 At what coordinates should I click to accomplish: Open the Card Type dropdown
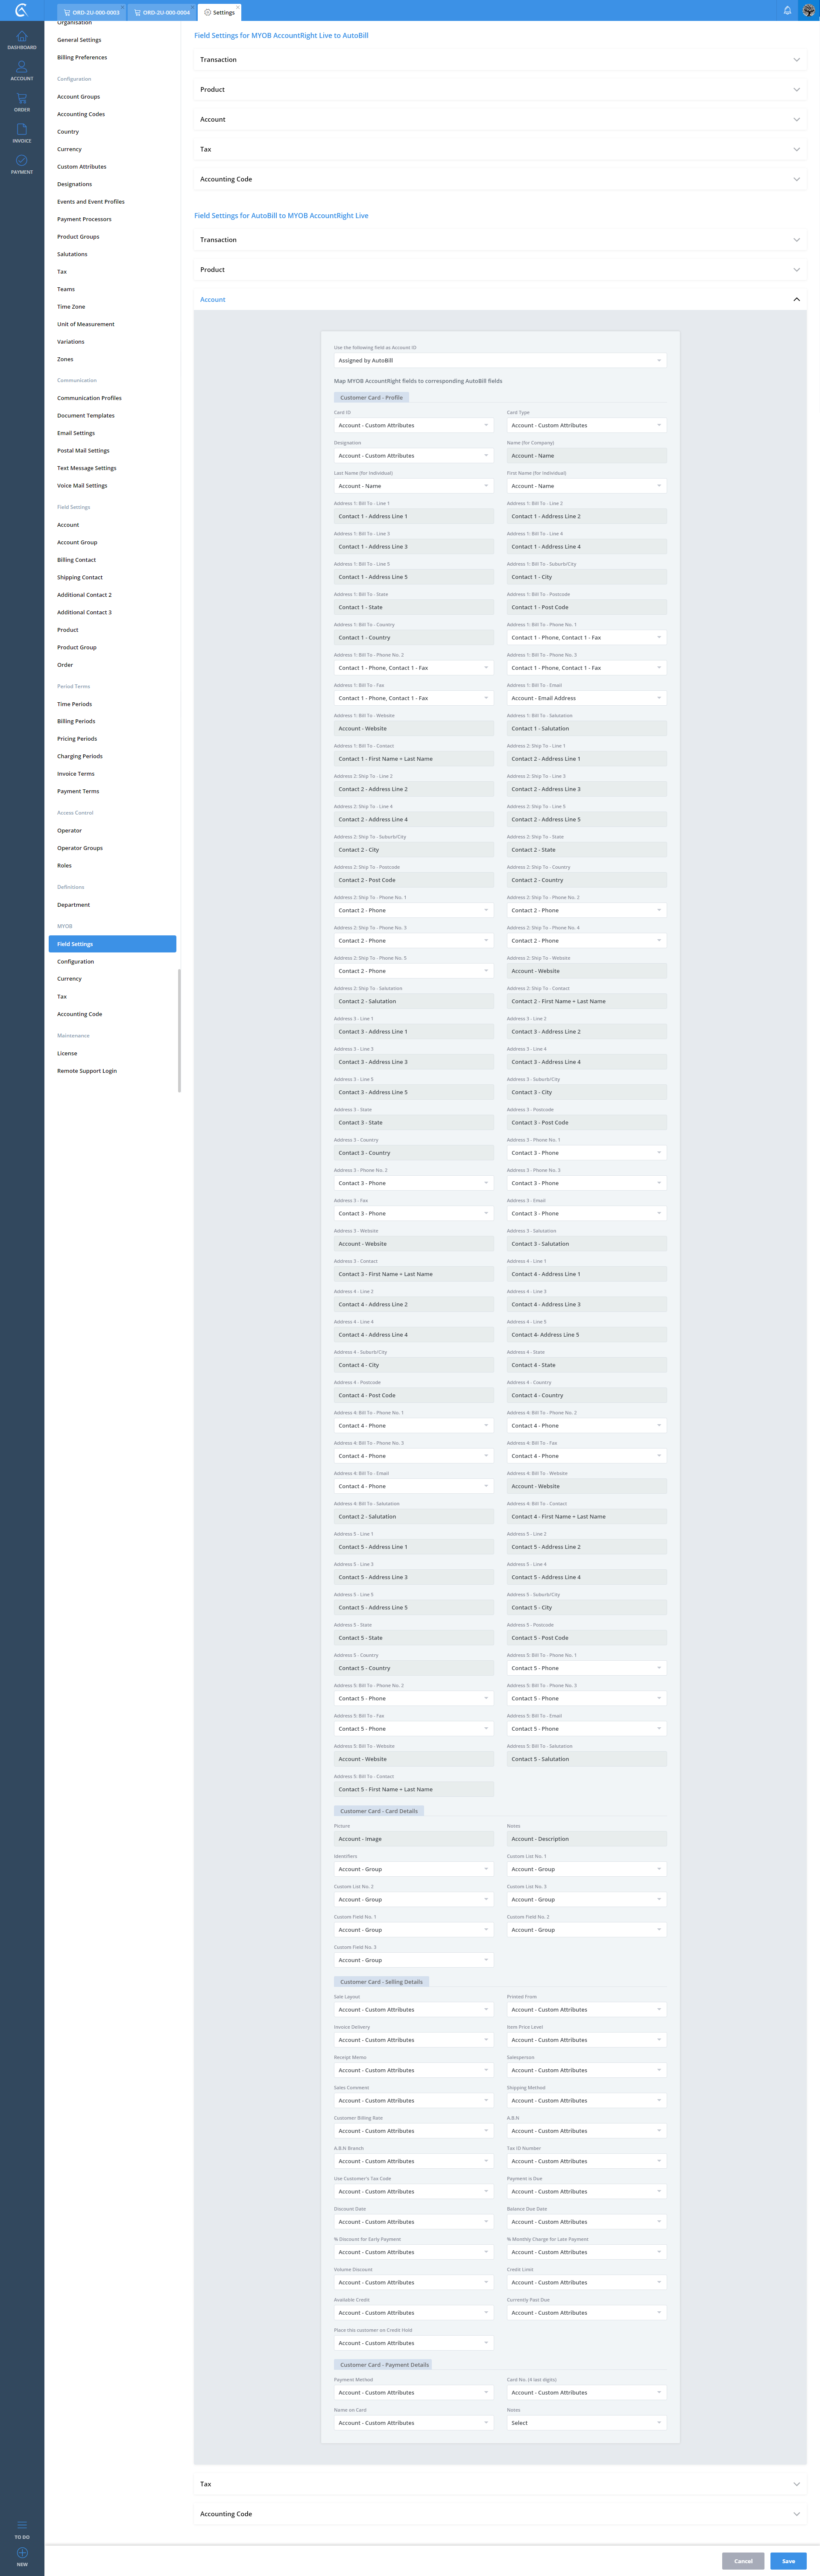coord(586,425)
